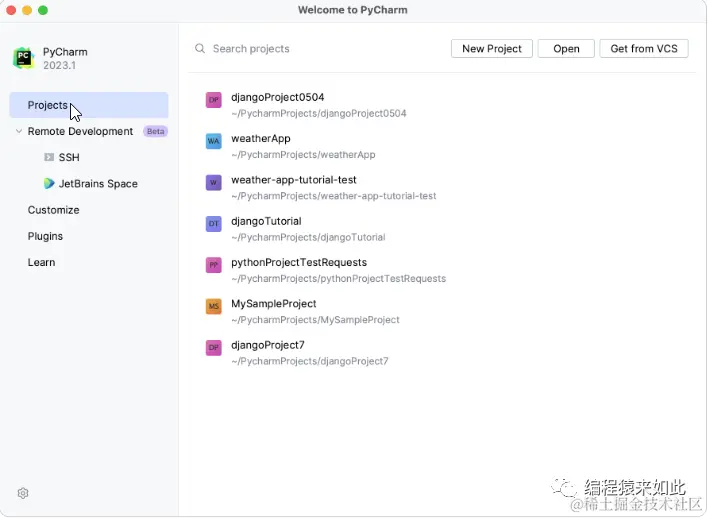Click the weather-app-tutorial-test W icon
Viewport: 708px width, 518px height.
214,182
